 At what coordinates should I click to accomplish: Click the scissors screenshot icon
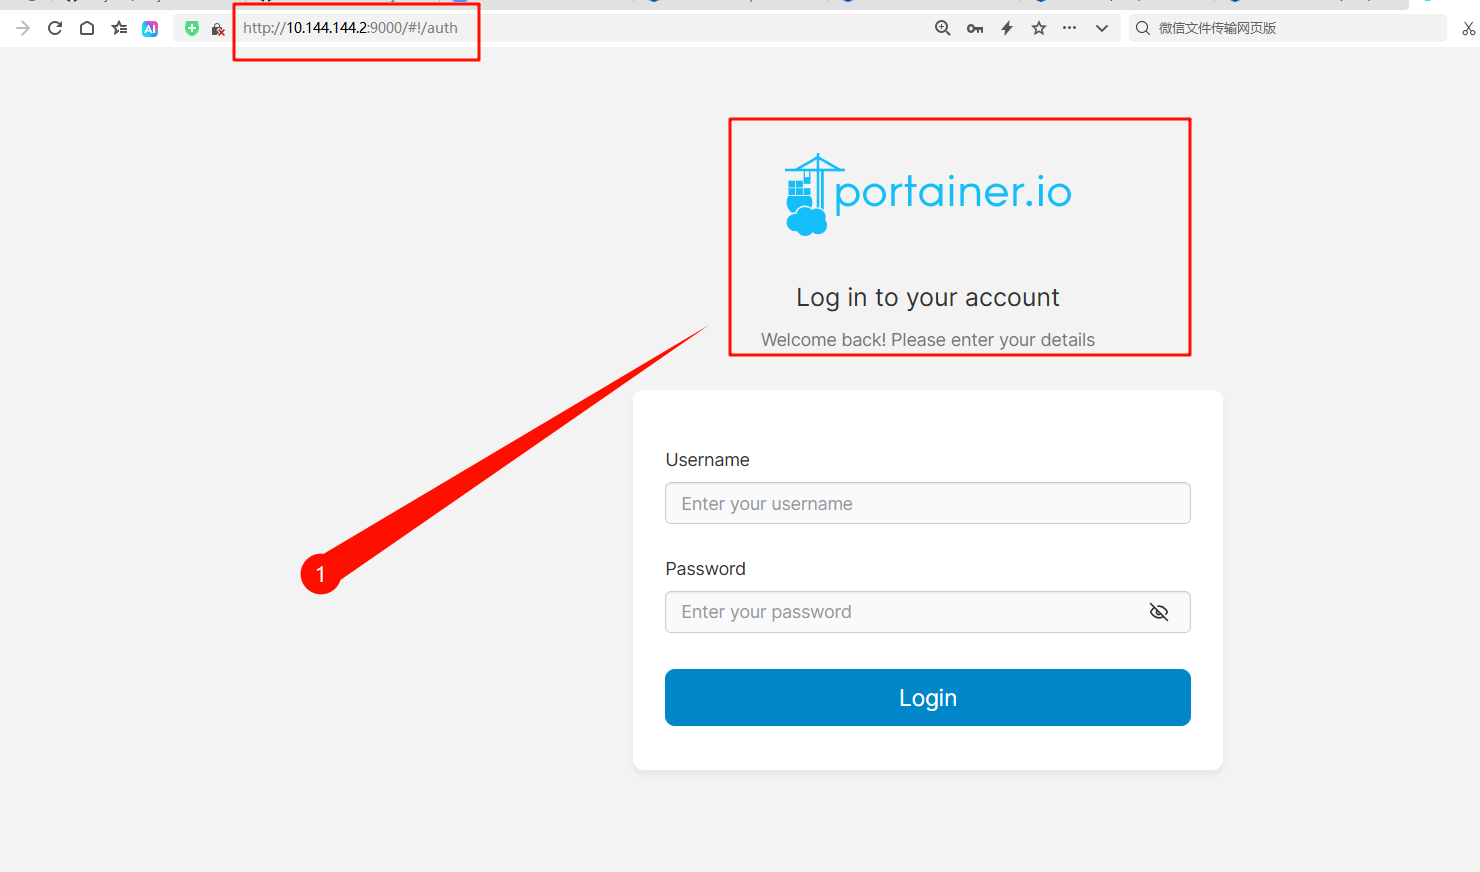tap(1468, 28)
